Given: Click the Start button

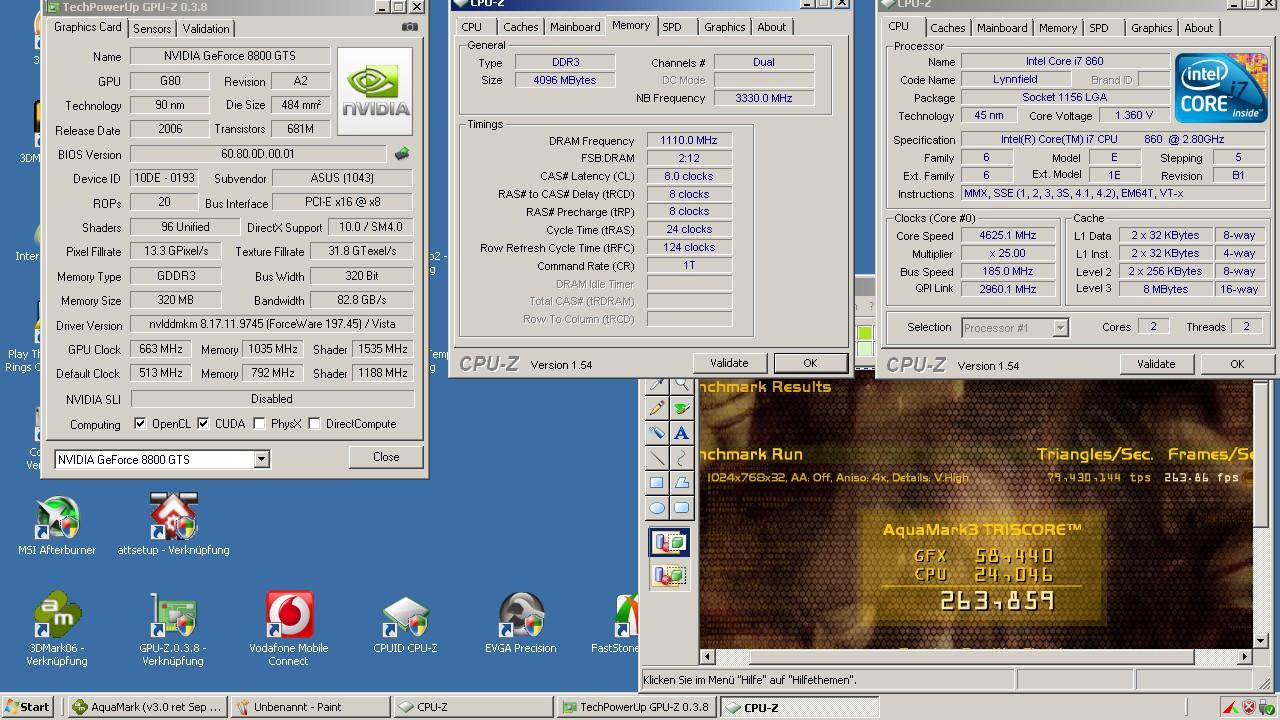Looking at the screenshot, I should [x=27, y=707].
